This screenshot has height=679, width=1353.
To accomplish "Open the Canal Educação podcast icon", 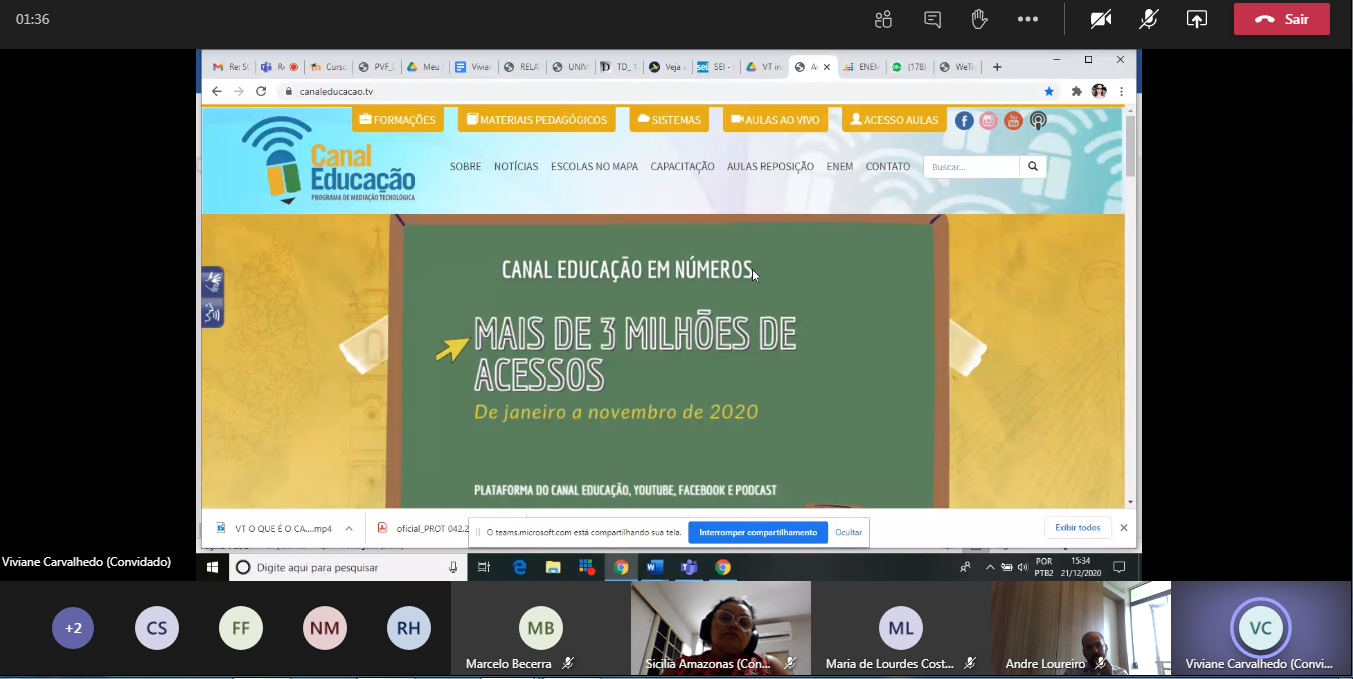I will 1038,121.
